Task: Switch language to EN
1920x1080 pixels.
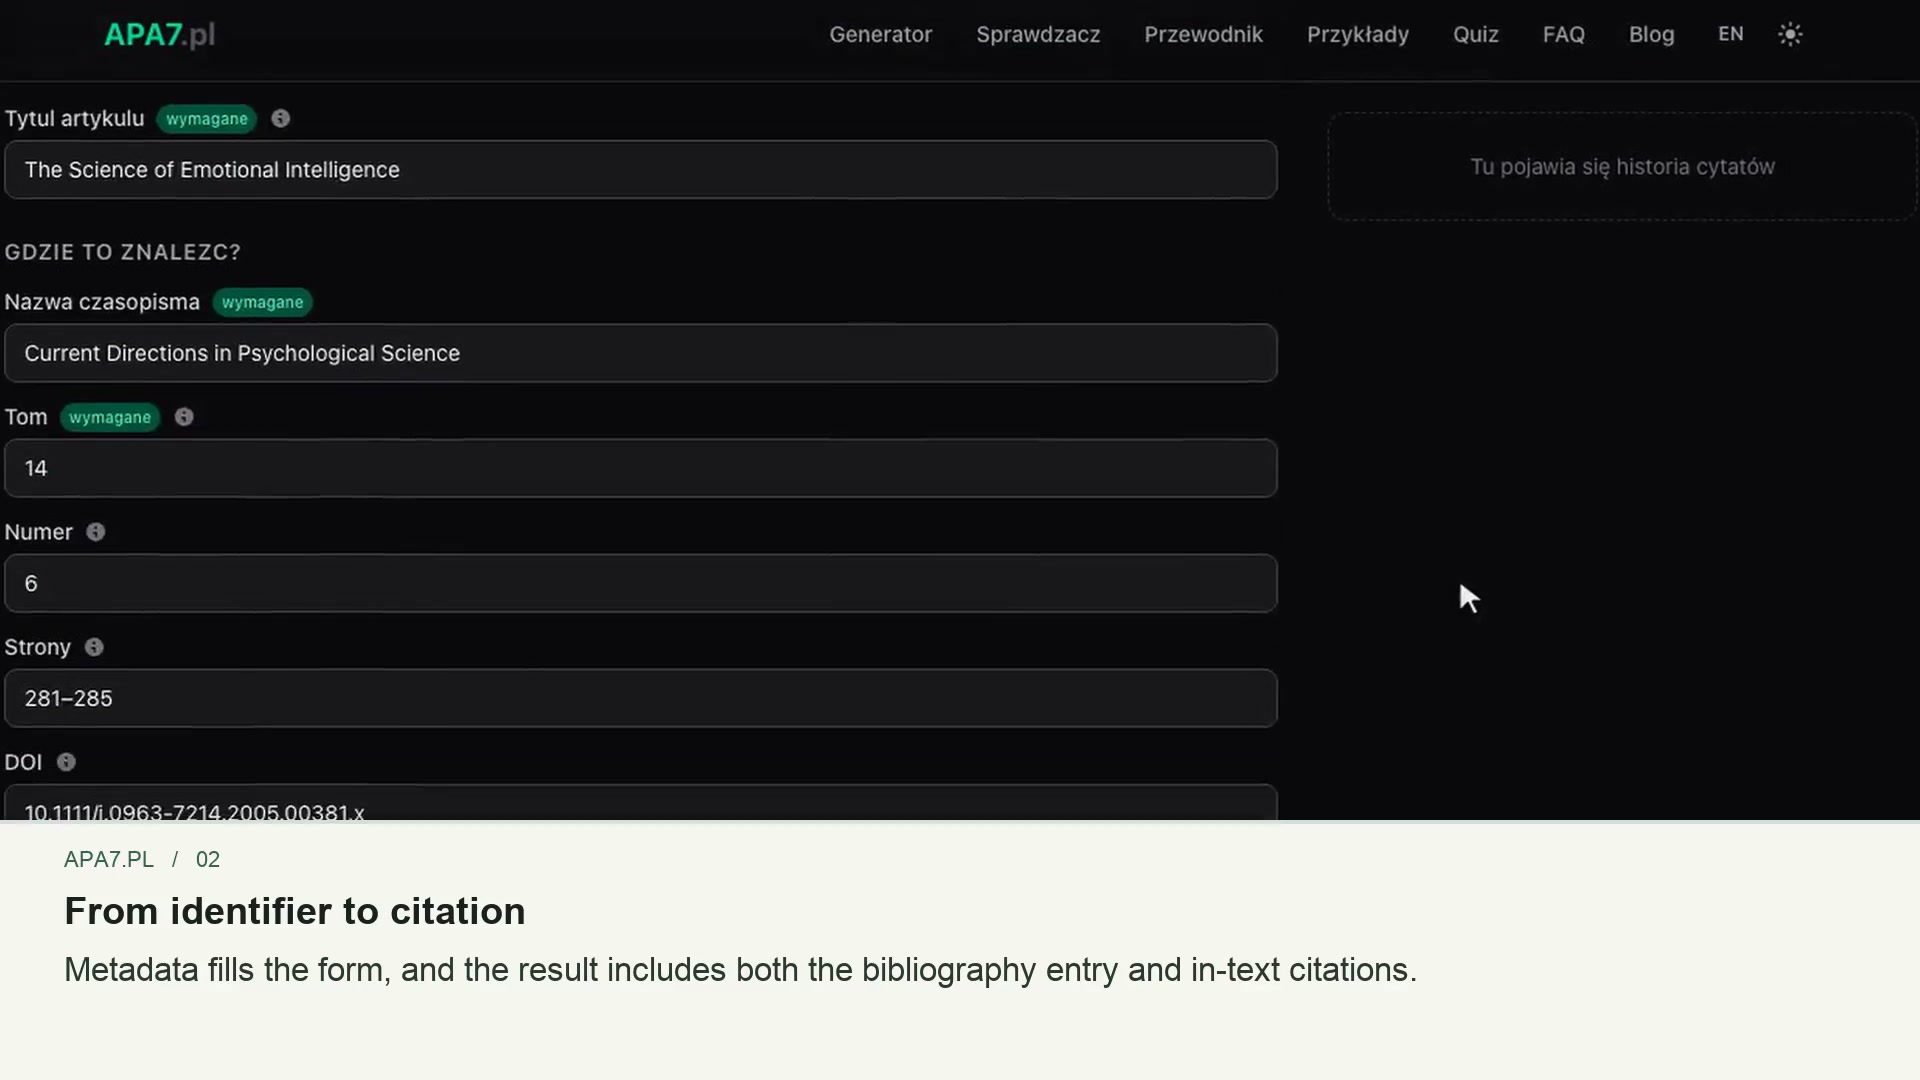Action: [x=1731, y=34]
